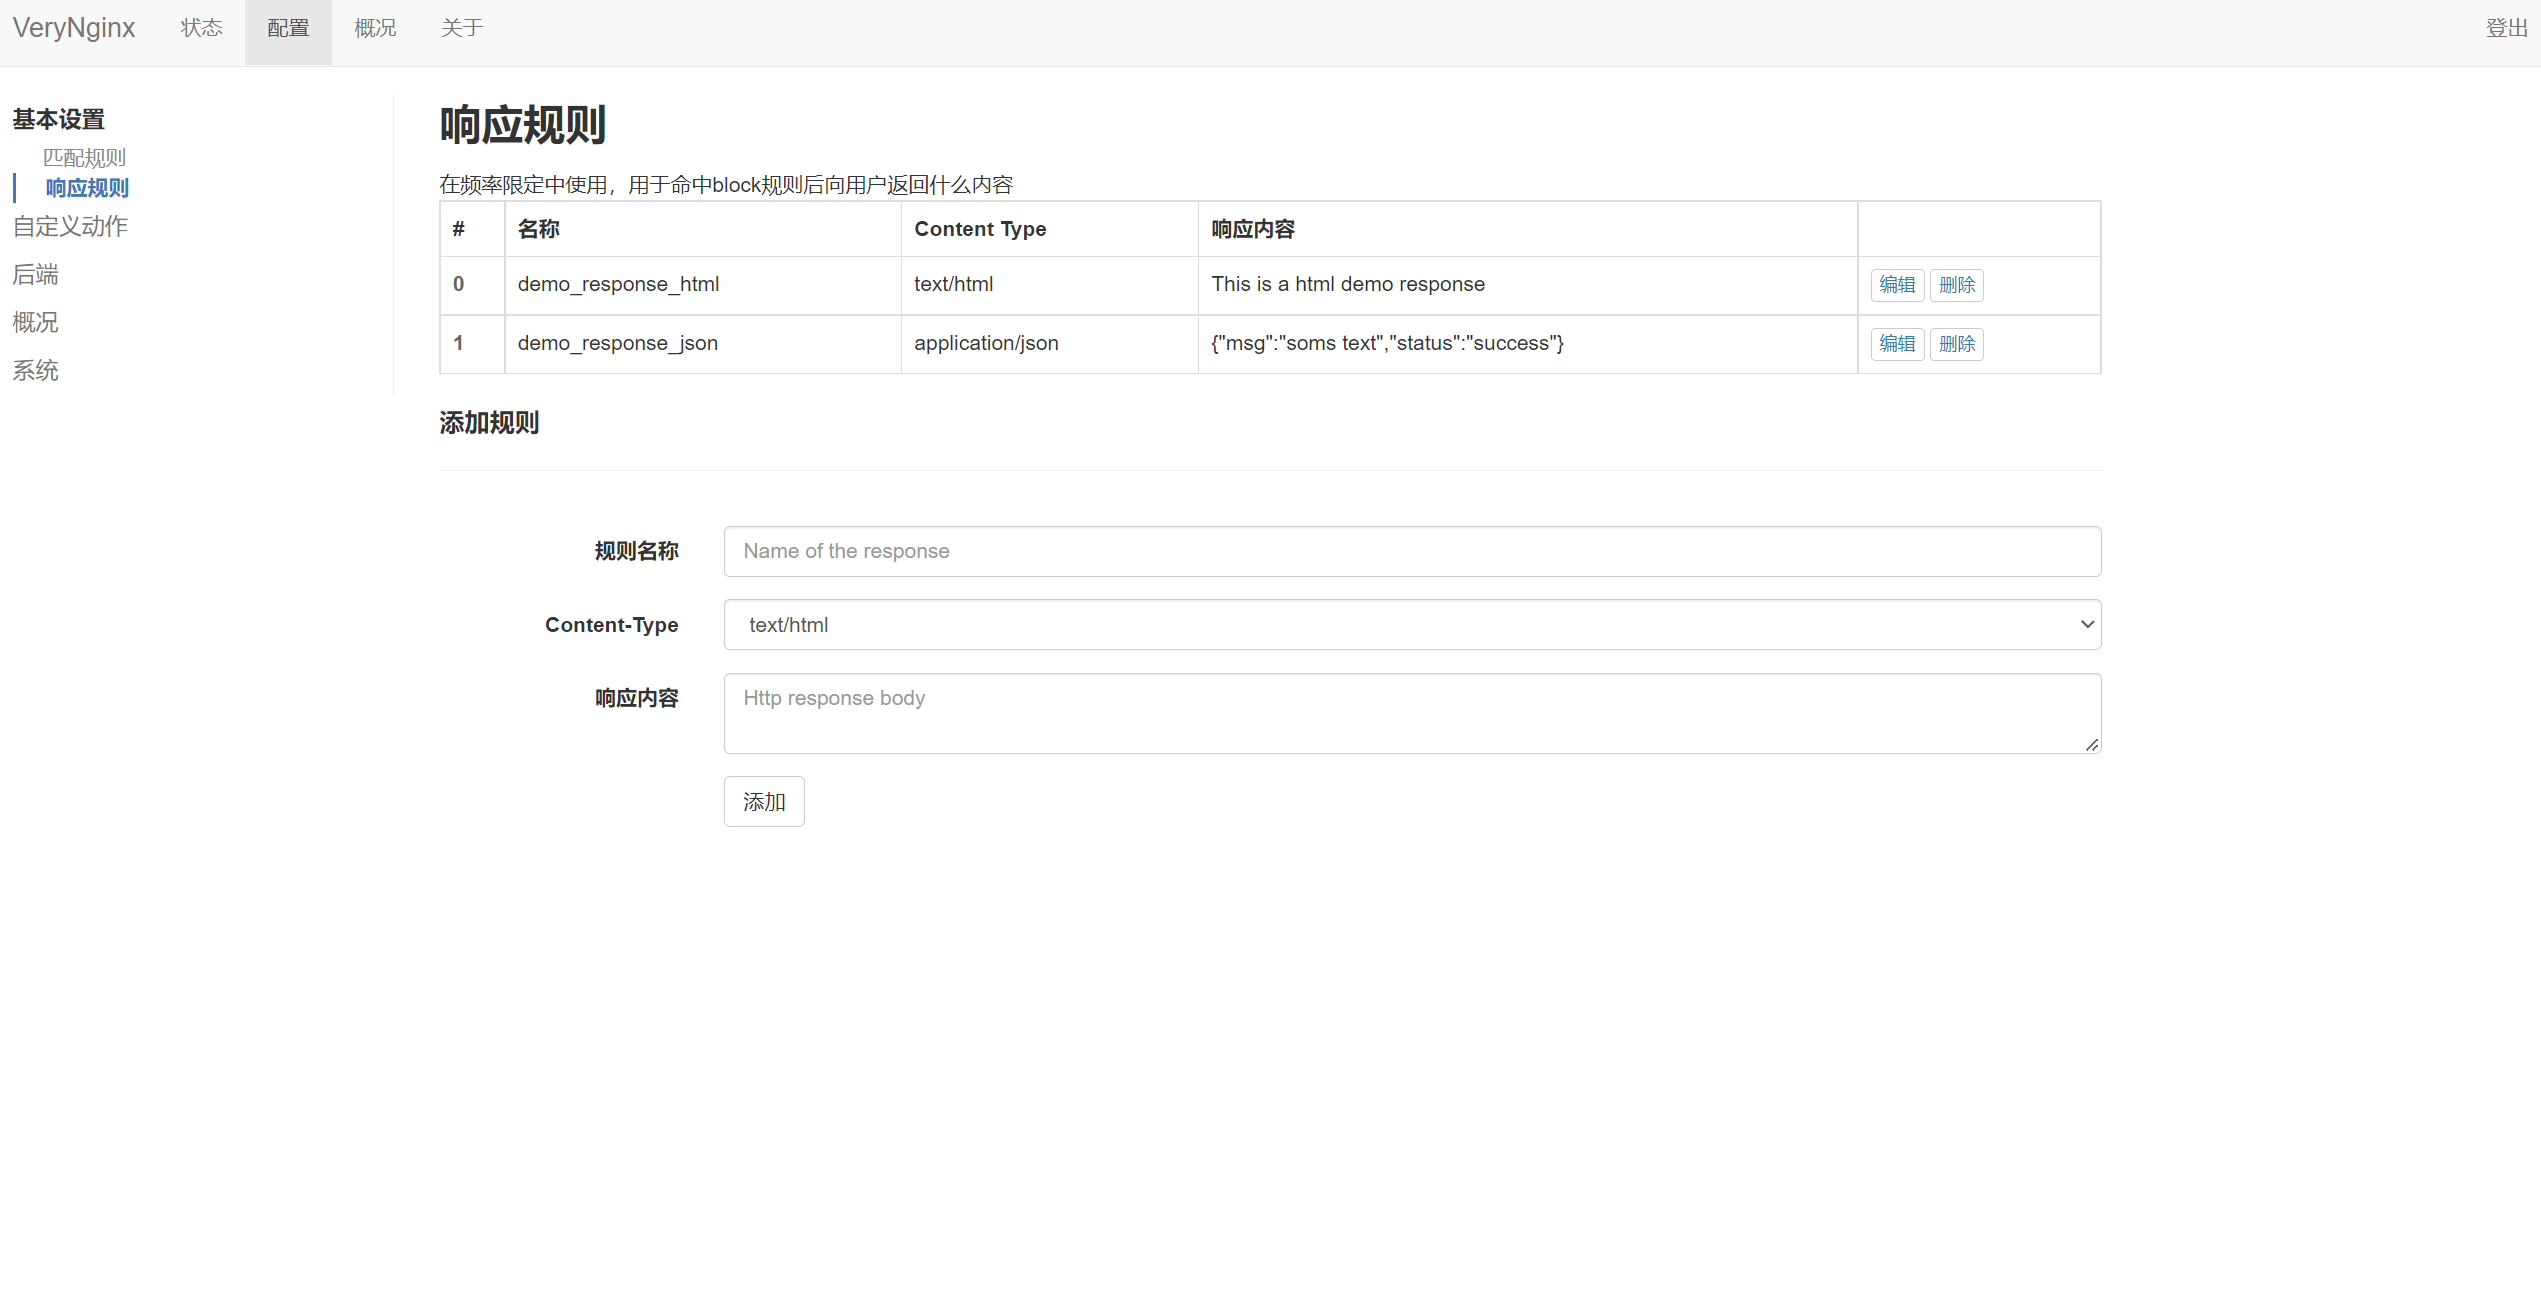Click the 添加 button
This screenshot has height=1305, width=2541.
point(764,801)
